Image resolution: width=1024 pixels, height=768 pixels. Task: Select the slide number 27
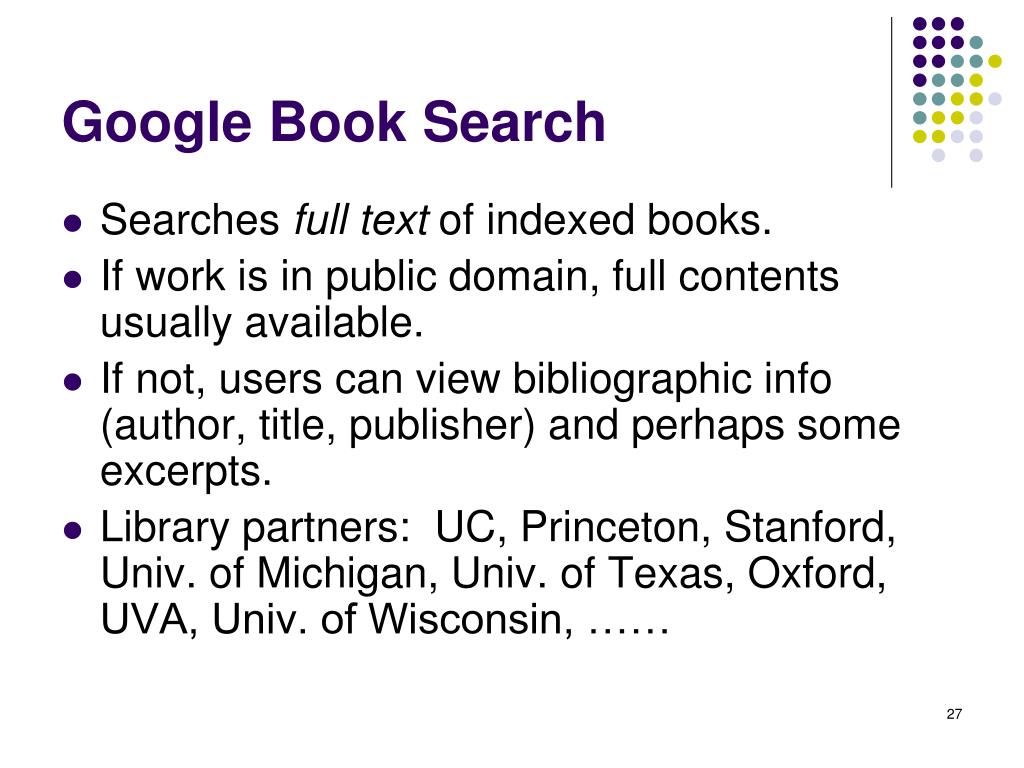coord(954,714)
